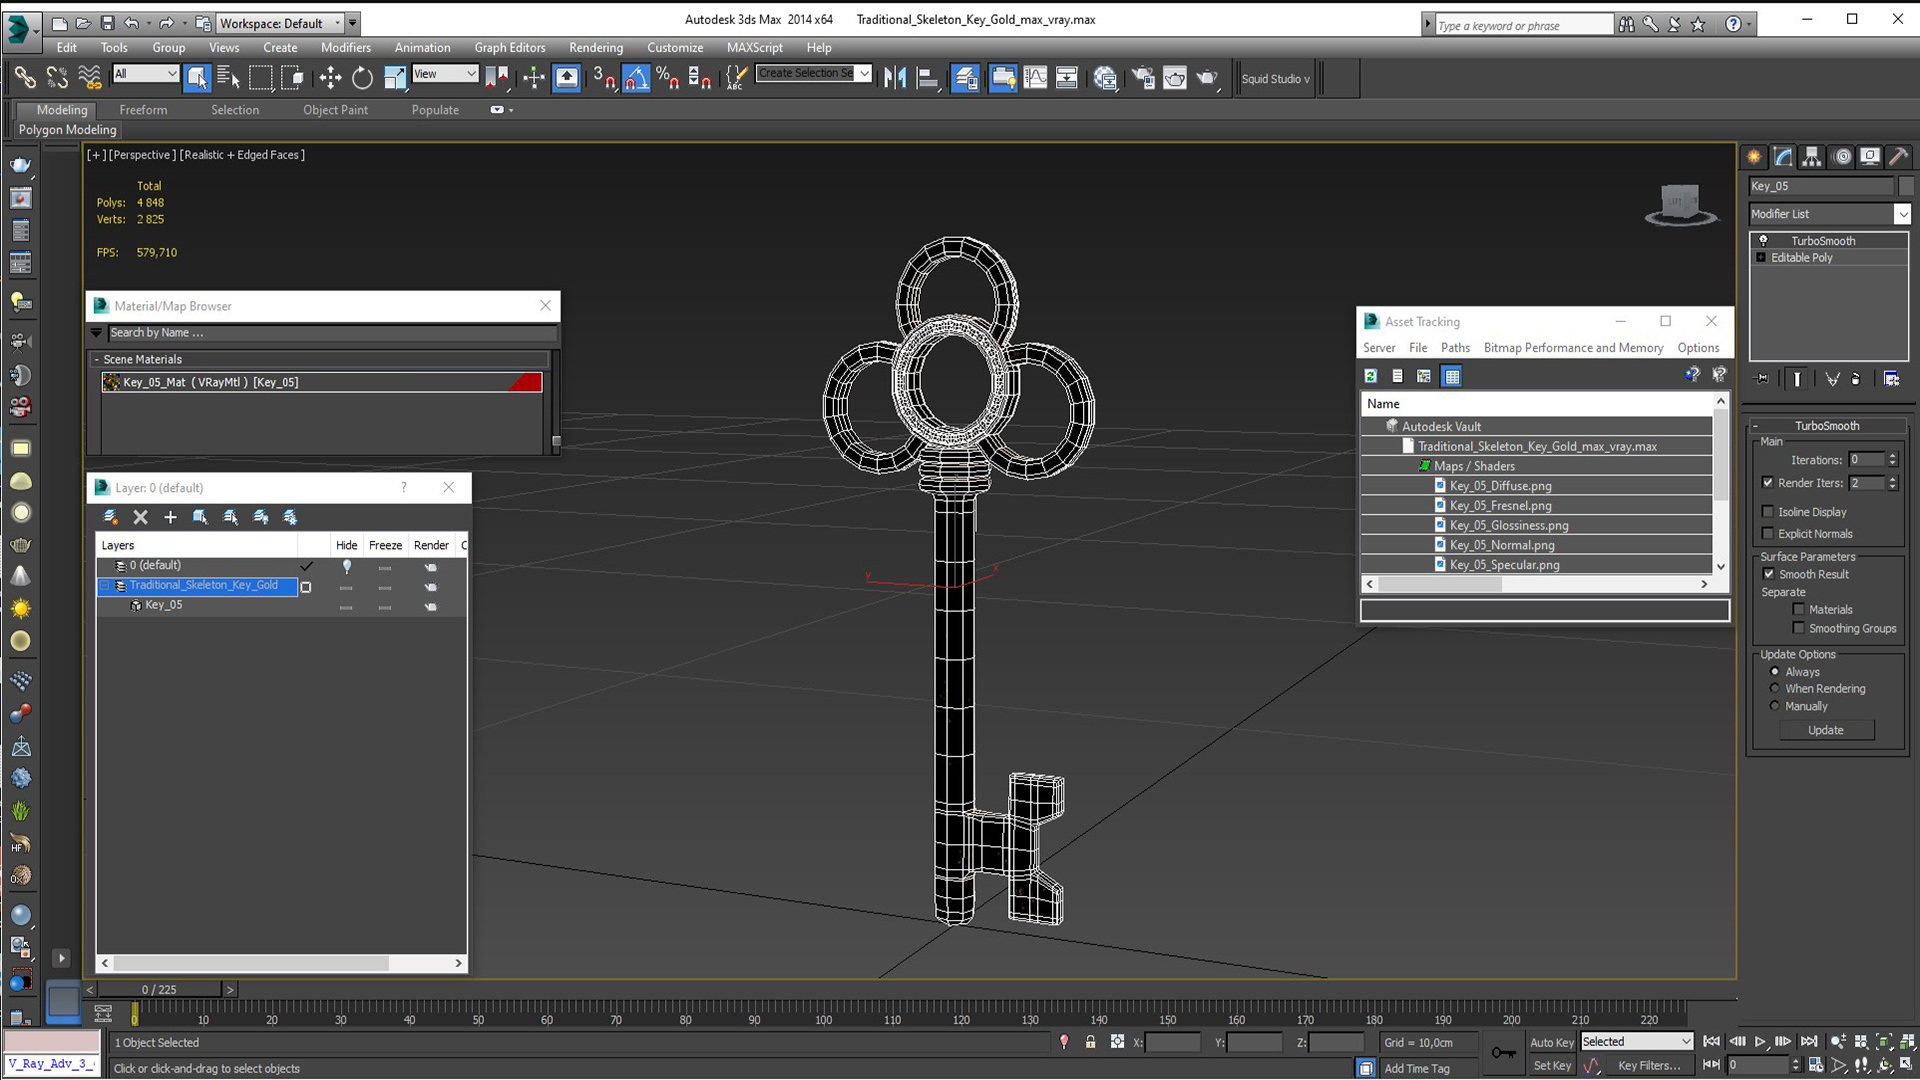
Task: Open the Rendering menu
Action: pos(596,48)
